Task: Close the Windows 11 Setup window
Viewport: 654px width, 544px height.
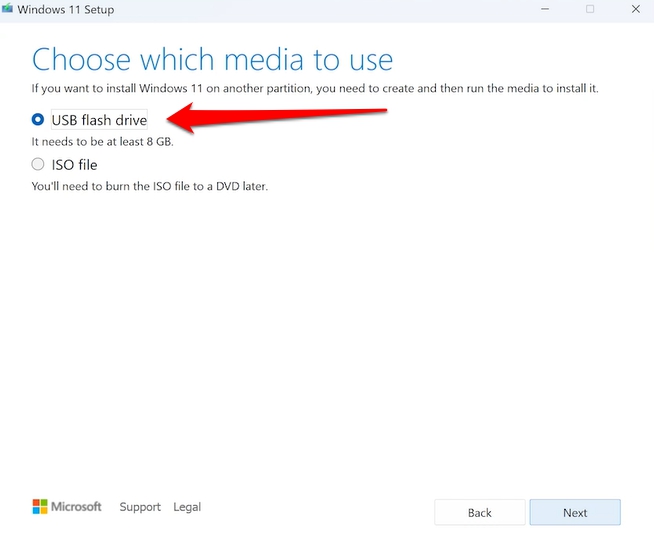Action: tap(635, 9)
